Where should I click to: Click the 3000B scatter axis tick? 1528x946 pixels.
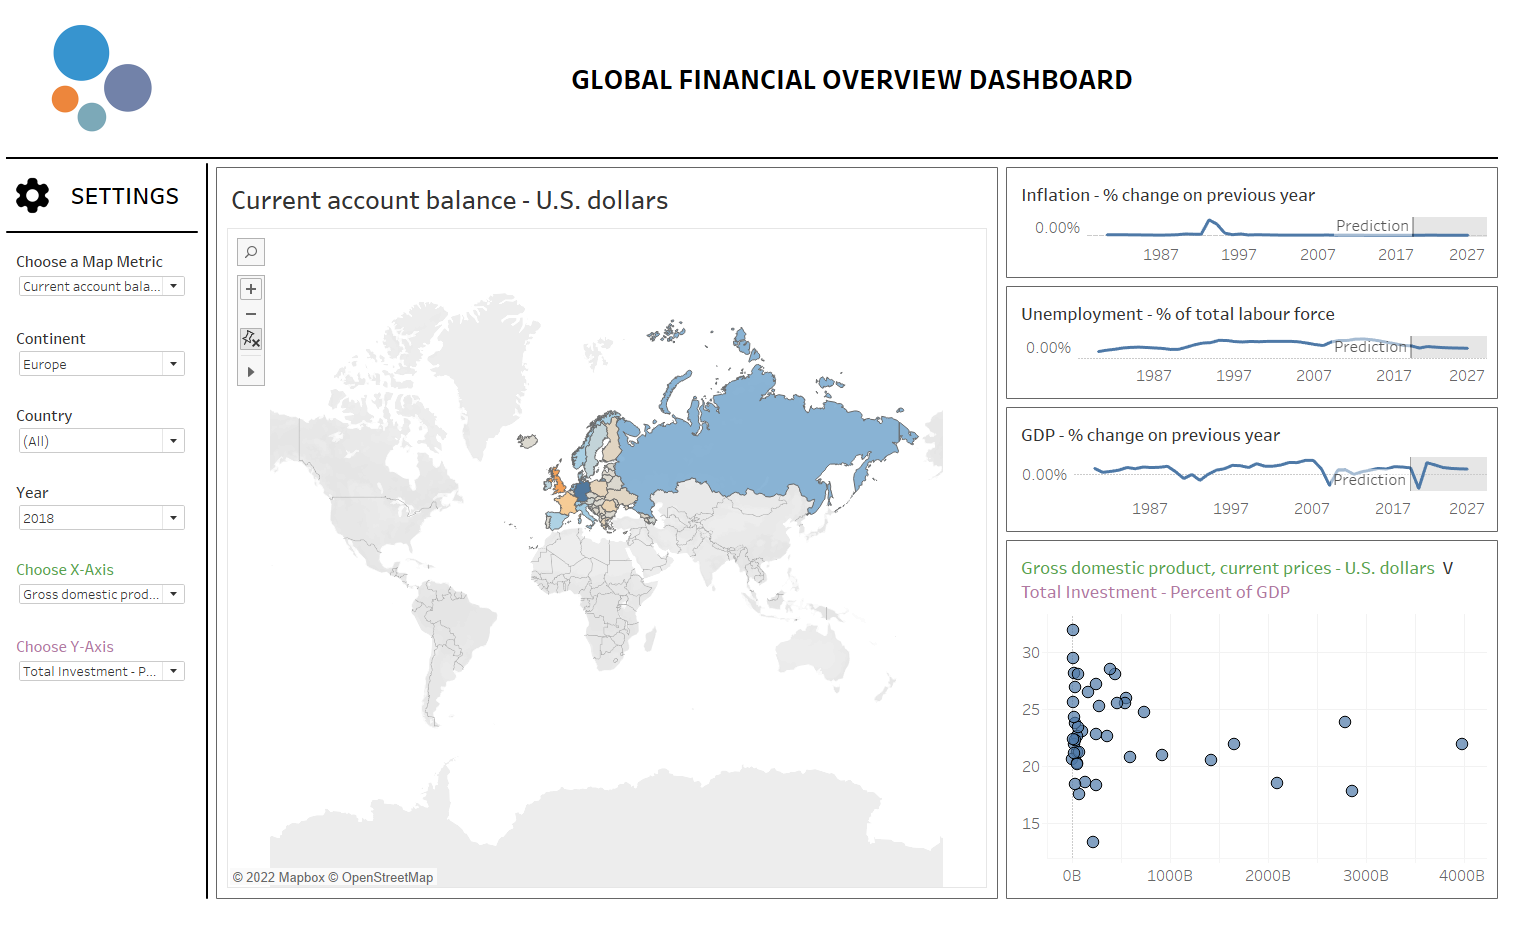point(1366,876)
